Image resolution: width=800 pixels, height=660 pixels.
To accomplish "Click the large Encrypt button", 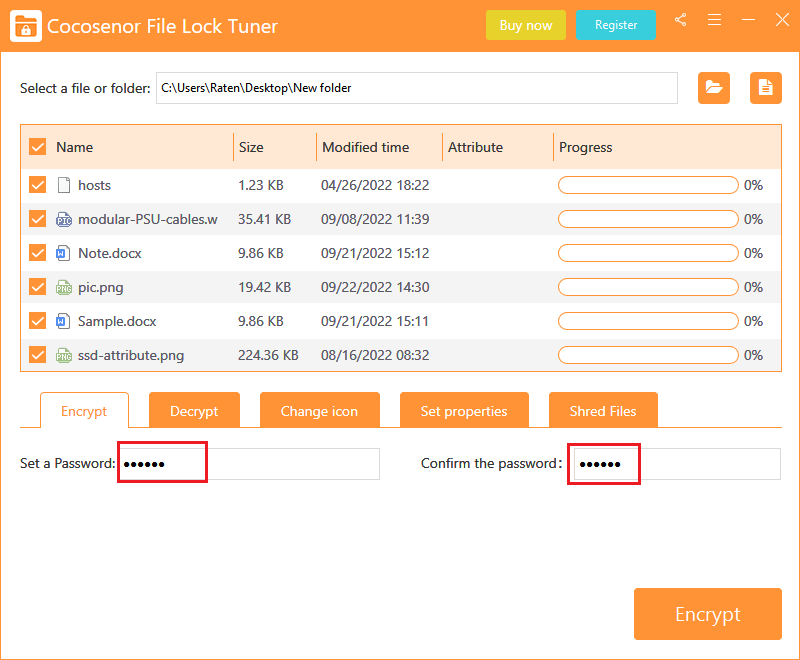I will 708,614.
